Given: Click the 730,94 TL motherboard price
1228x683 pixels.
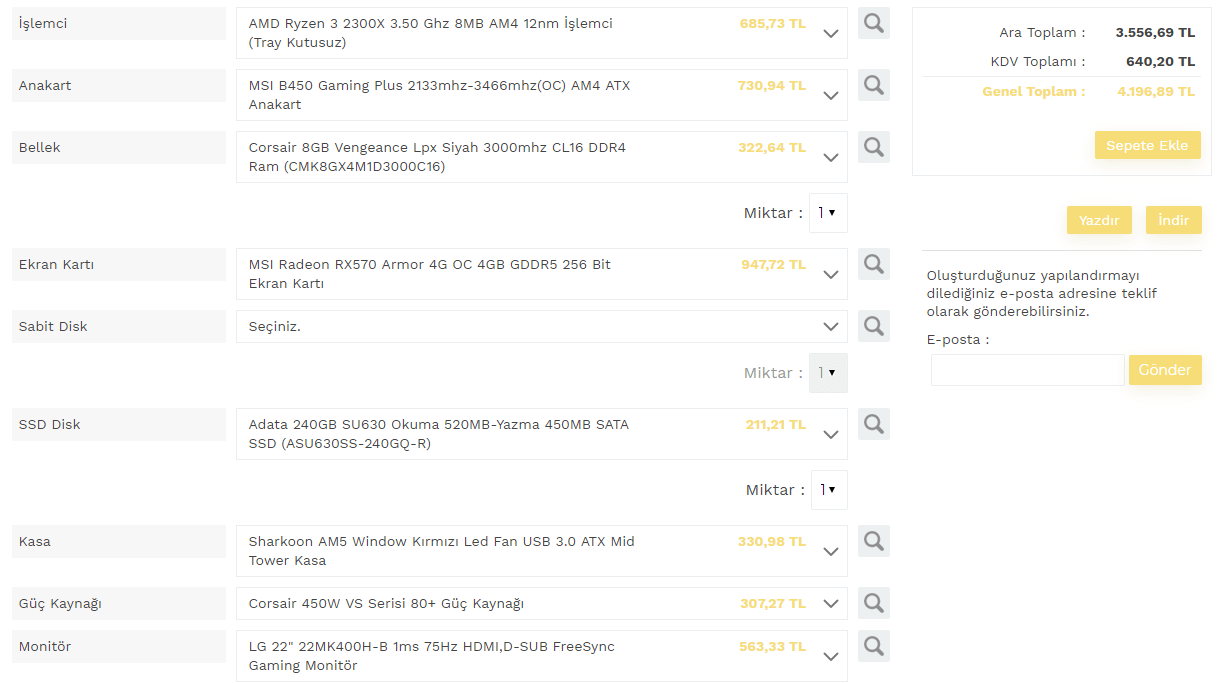Looking at the screenshot, I should [x=771, y=85].
